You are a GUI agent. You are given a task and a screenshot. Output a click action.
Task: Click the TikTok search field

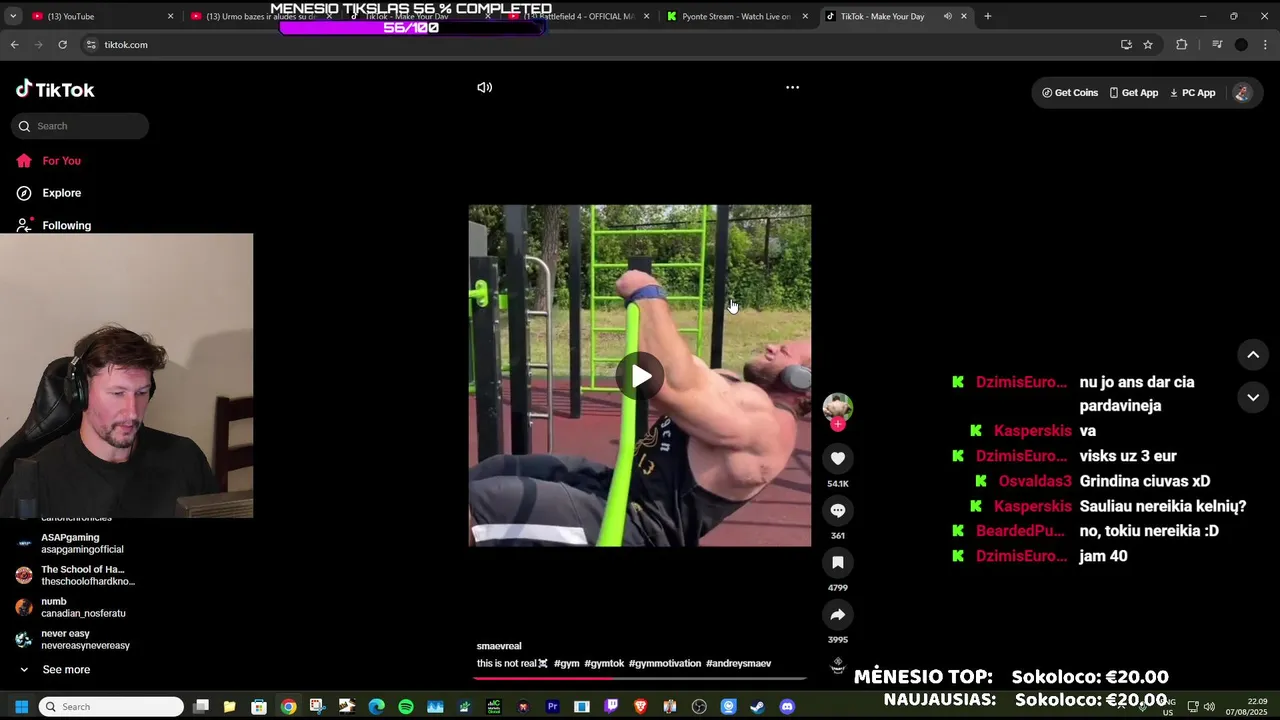80,126
